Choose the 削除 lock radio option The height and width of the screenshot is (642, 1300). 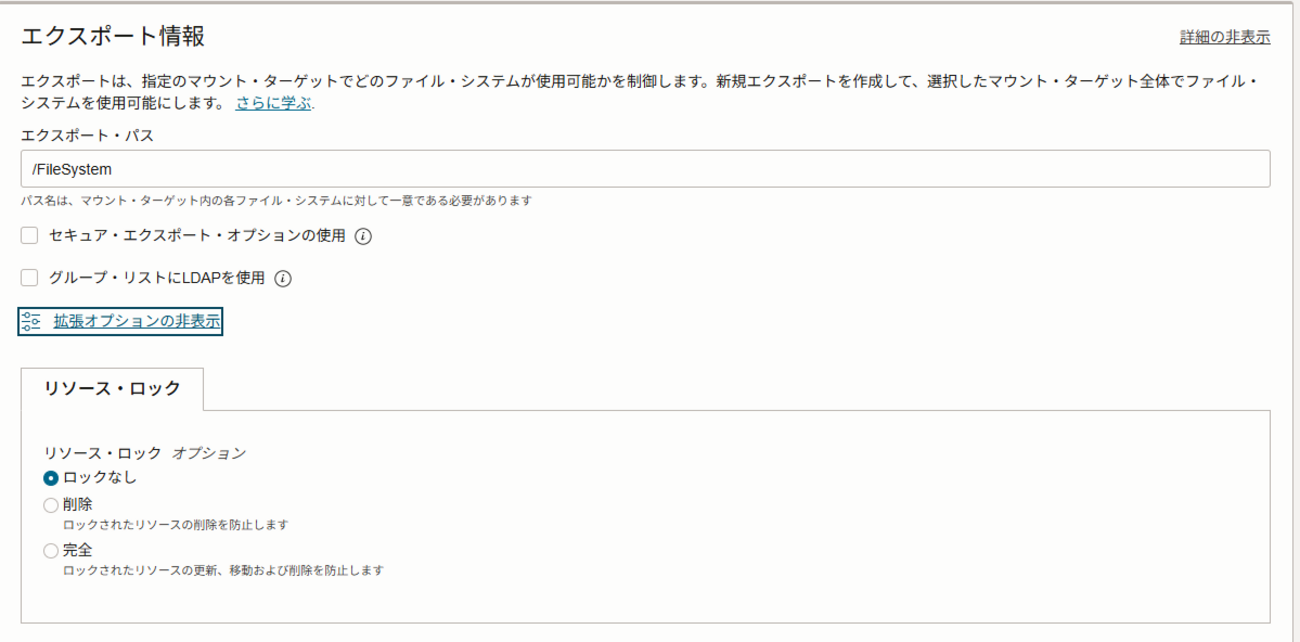click(x=51, y=505)
